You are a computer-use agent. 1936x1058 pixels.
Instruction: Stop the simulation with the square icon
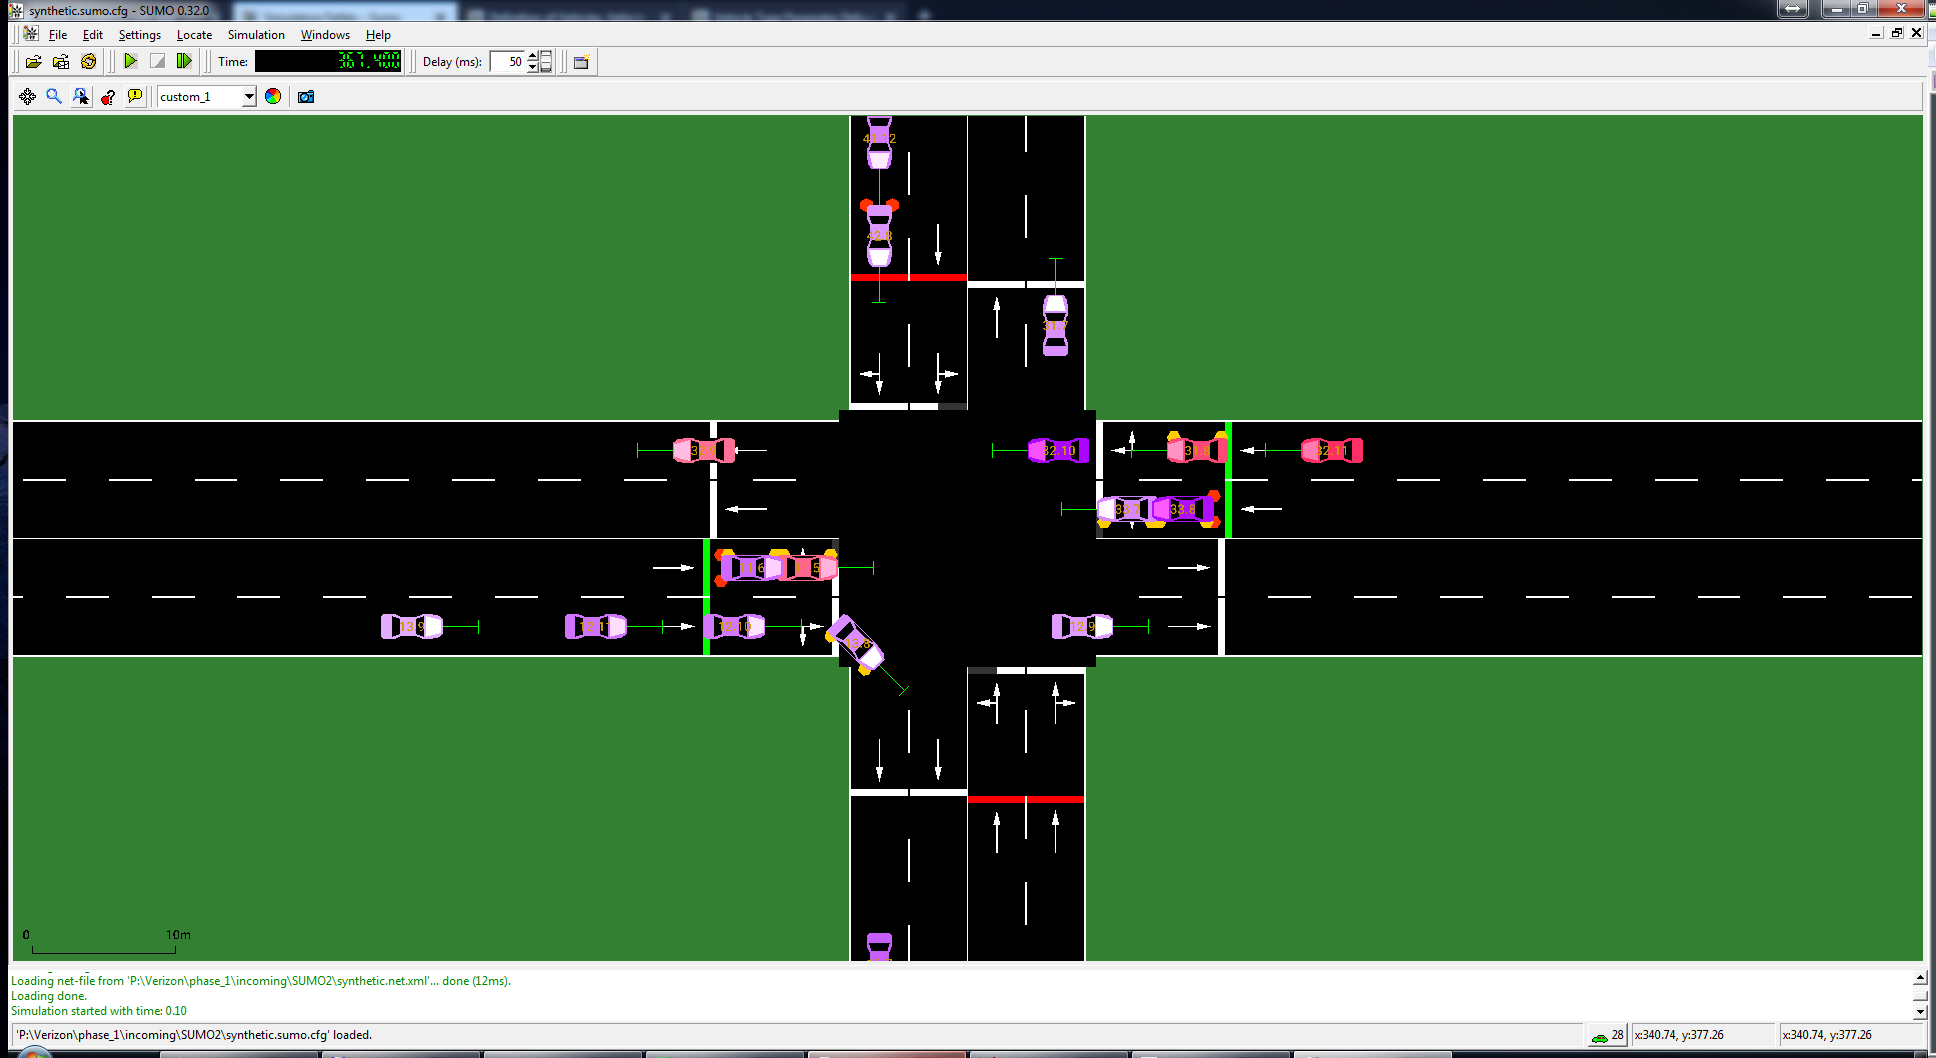(157, 60)
